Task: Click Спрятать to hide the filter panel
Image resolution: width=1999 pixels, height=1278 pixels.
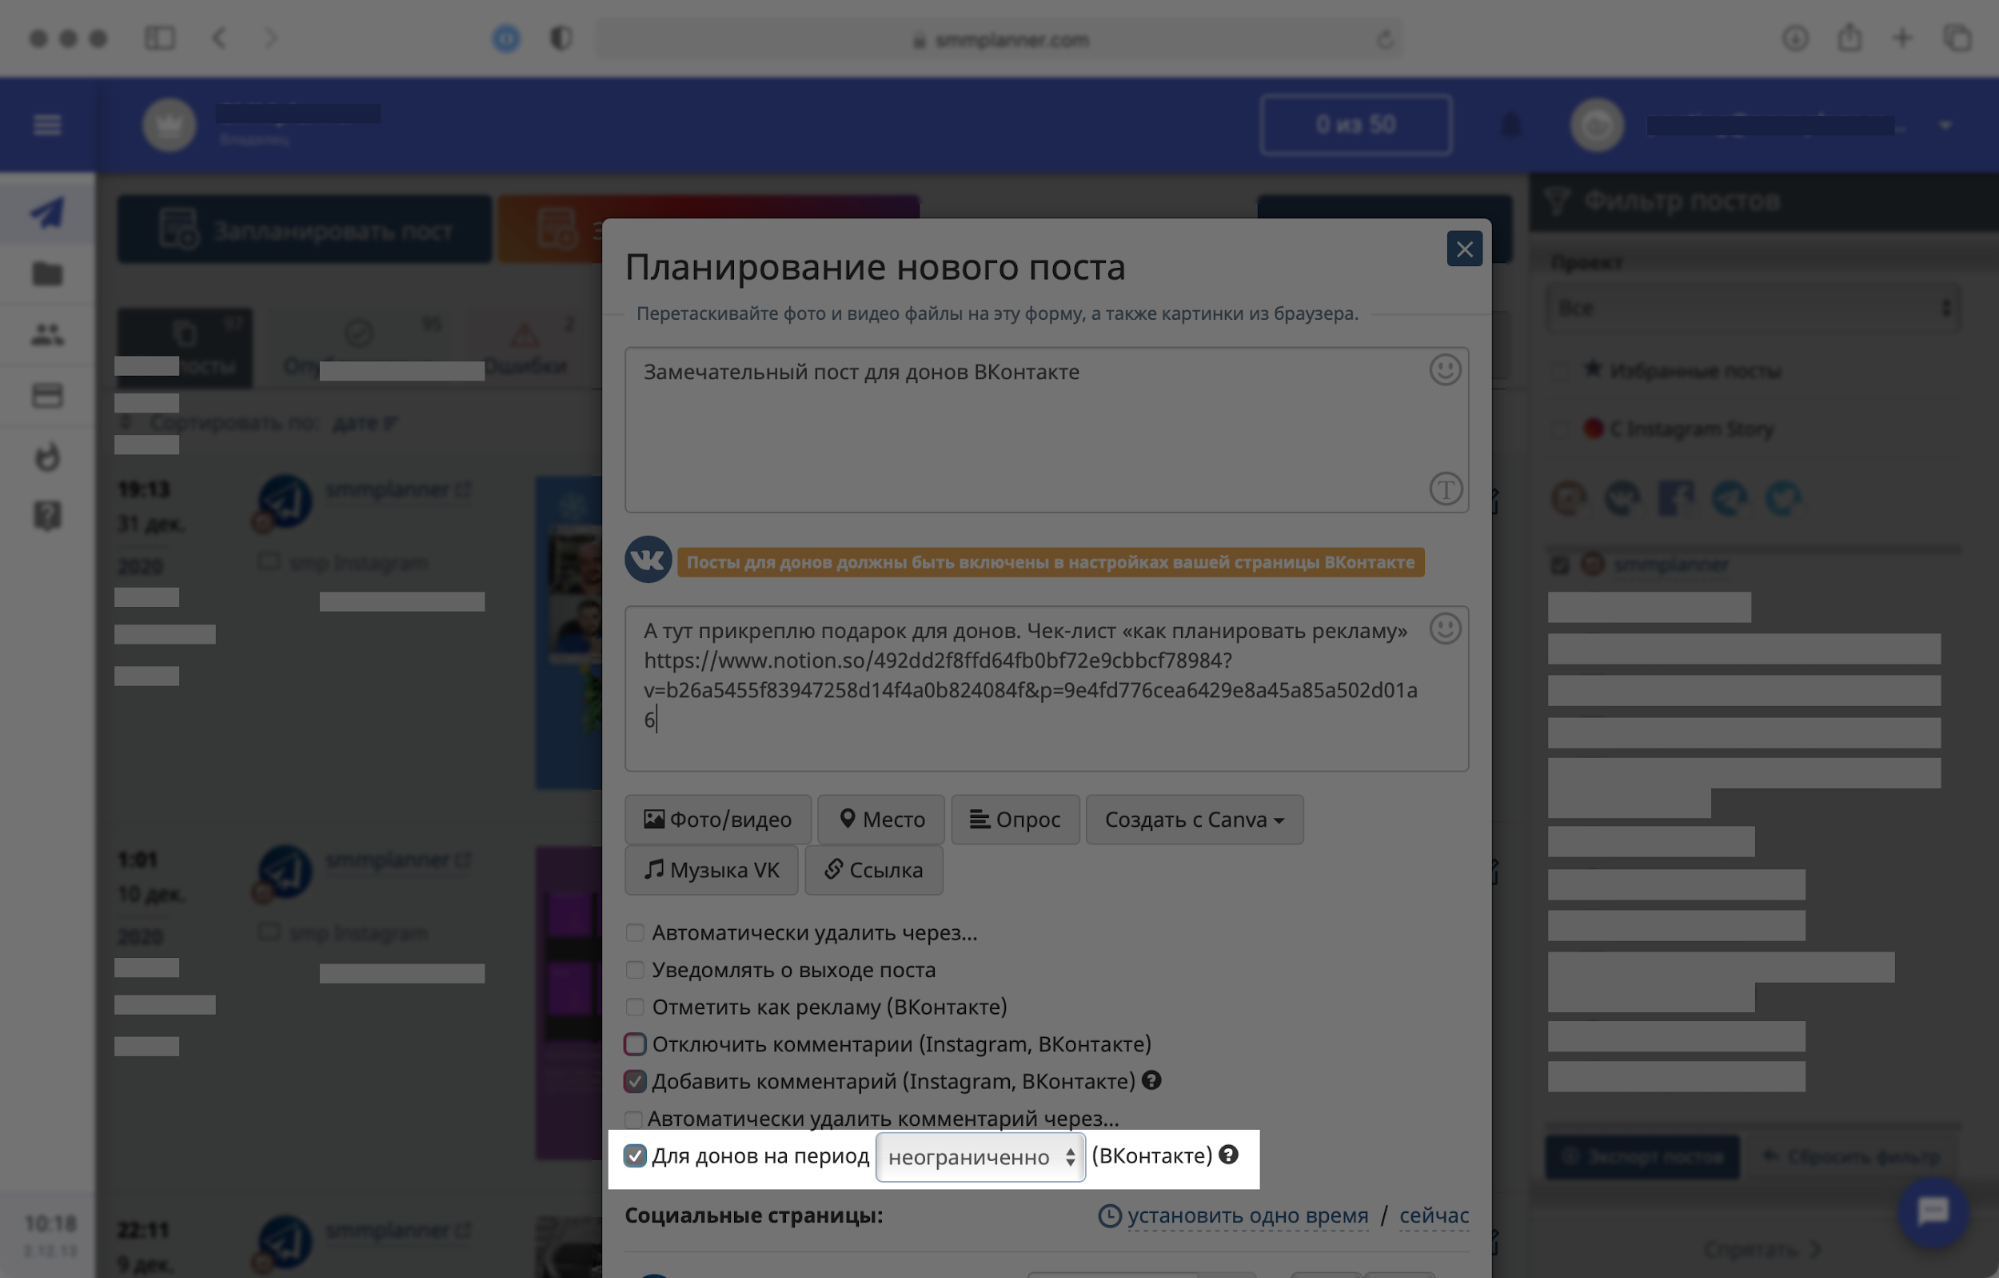Action: coord(1762,1250)
